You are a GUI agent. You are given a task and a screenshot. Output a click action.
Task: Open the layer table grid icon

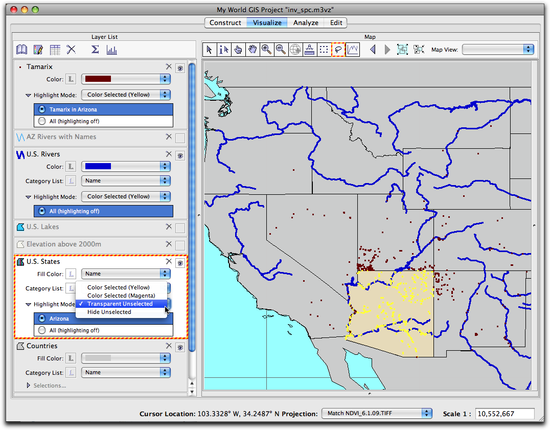click(x=55, y=49)
